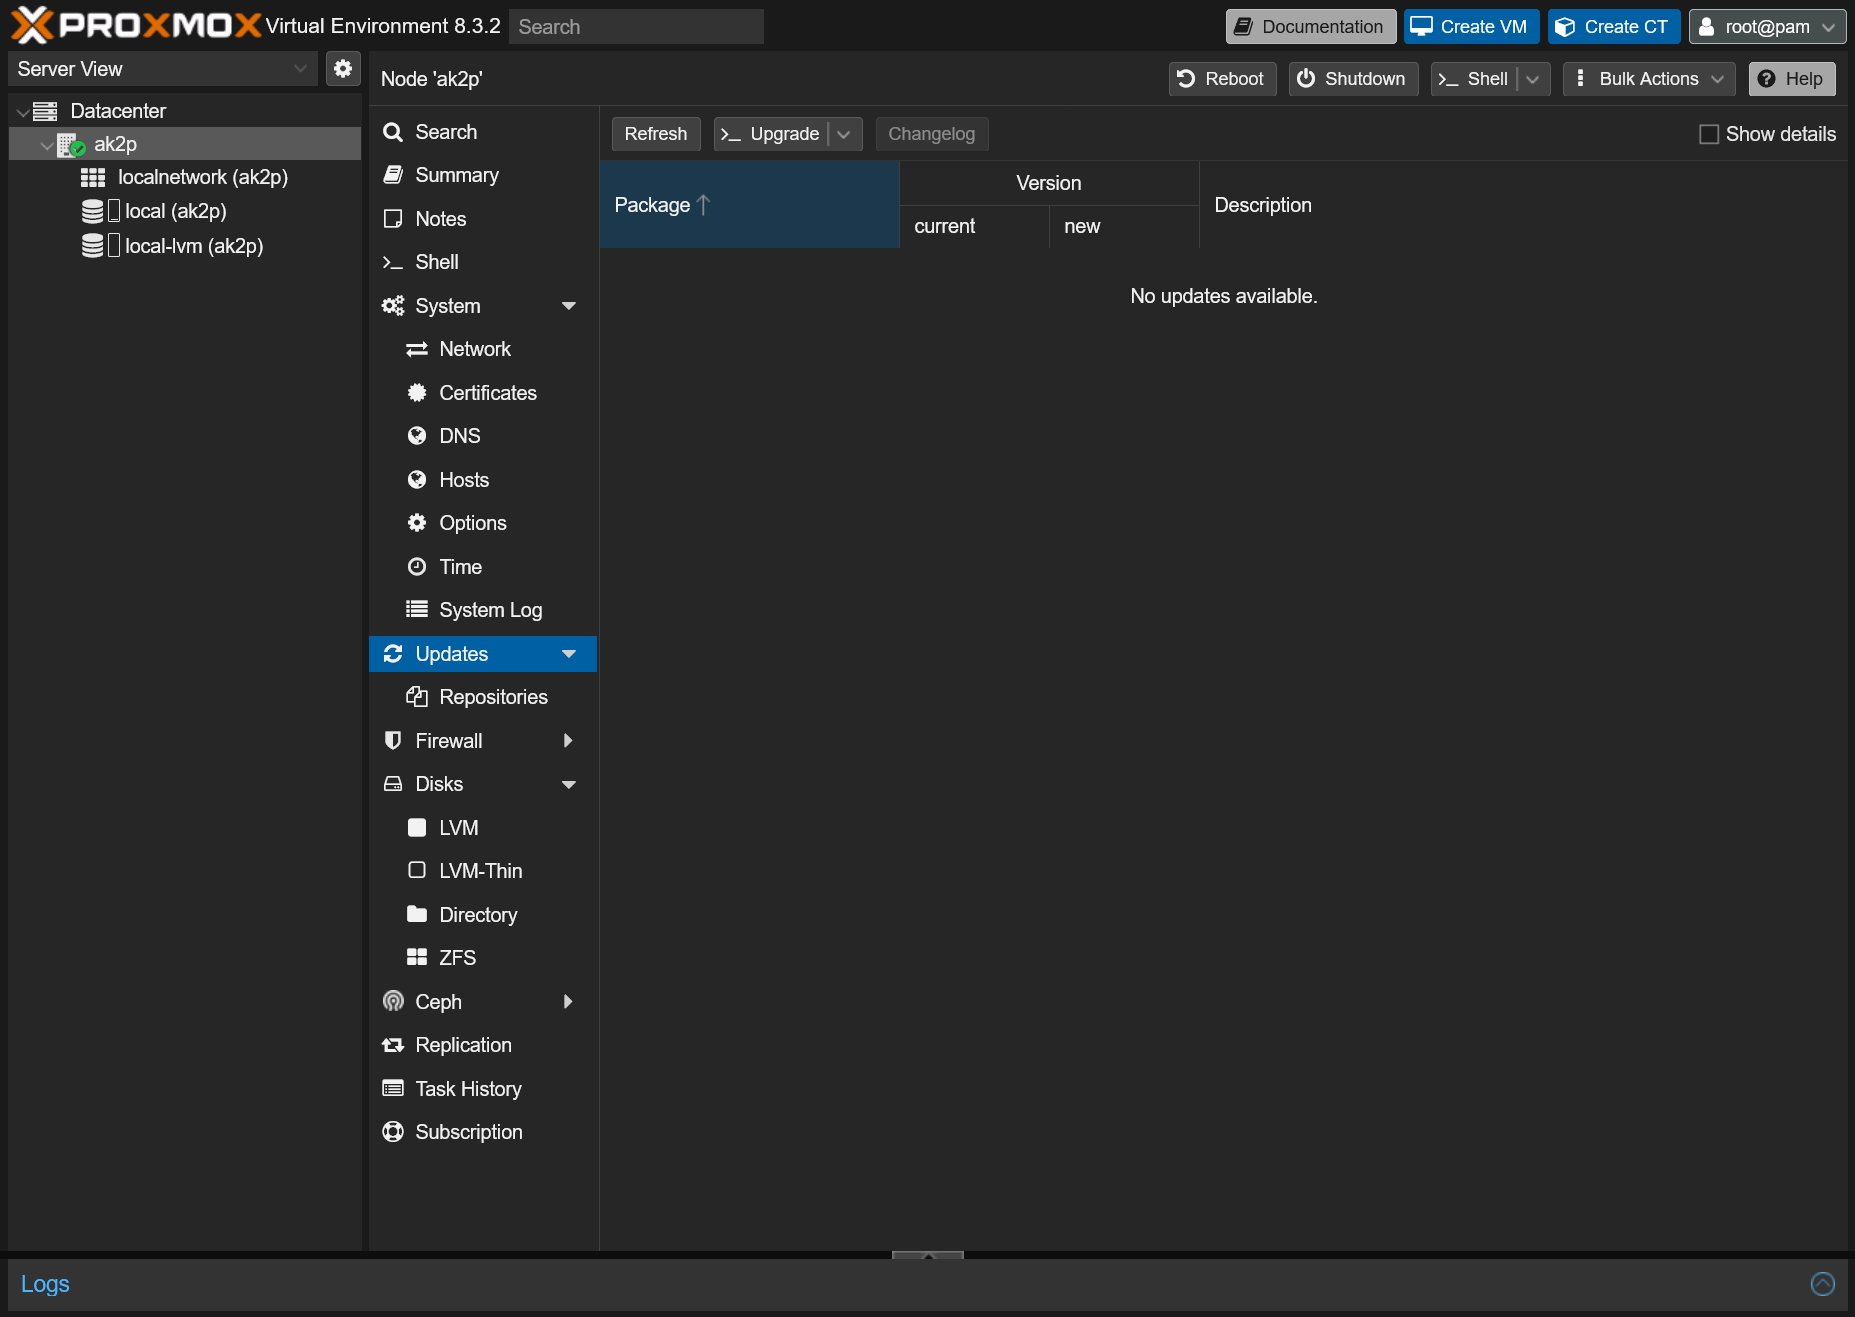Viewport: 1855px width, 1317px height.
Task: Collapse the ak2p tree node
Action: pos(47,145)
